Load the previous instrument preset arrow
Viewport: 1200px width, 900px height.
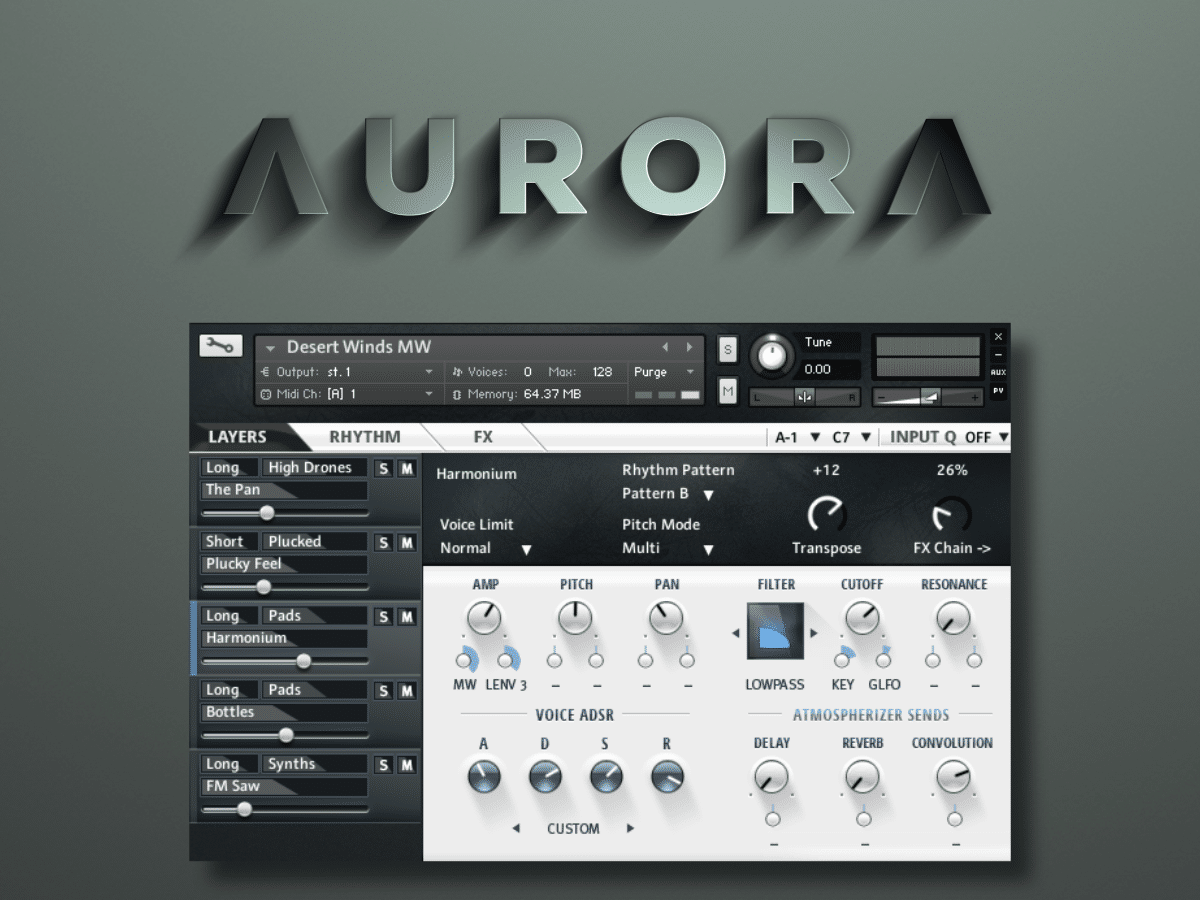coord(666,347)
